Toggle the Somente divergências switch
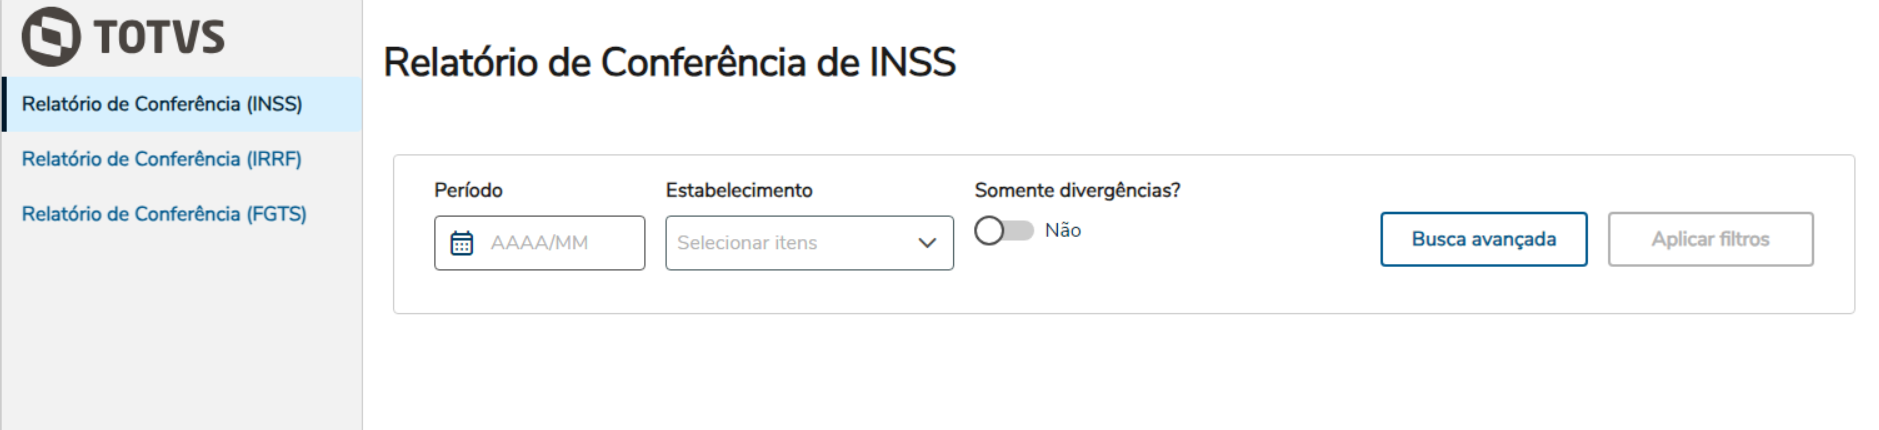The image size is (1879, 430). click(x=1003, y=231)
